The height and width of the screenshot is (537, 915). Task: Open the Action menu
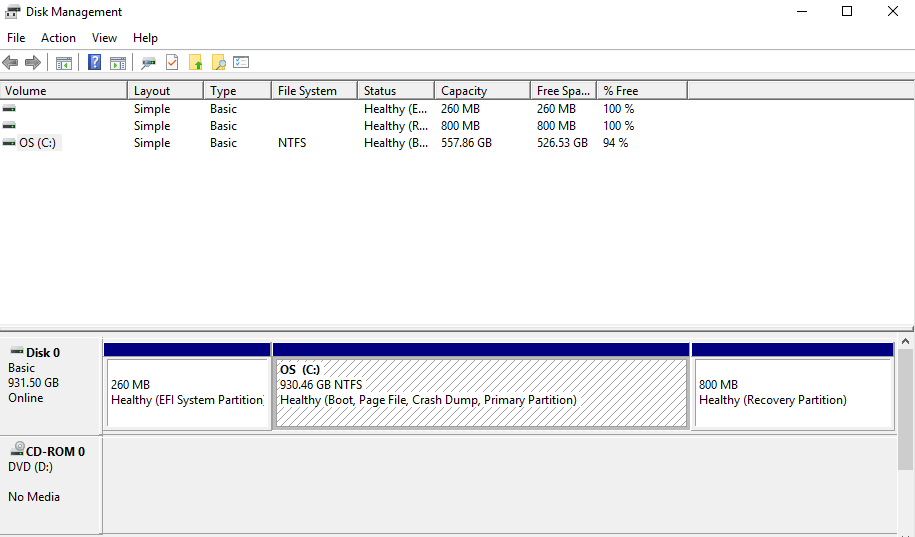click(x=58, y=38)
